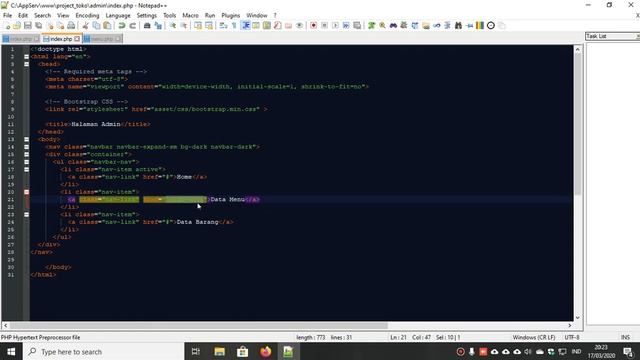
Task: Collapse the fold at line 2 html
Action: click(x=27, y=57)
